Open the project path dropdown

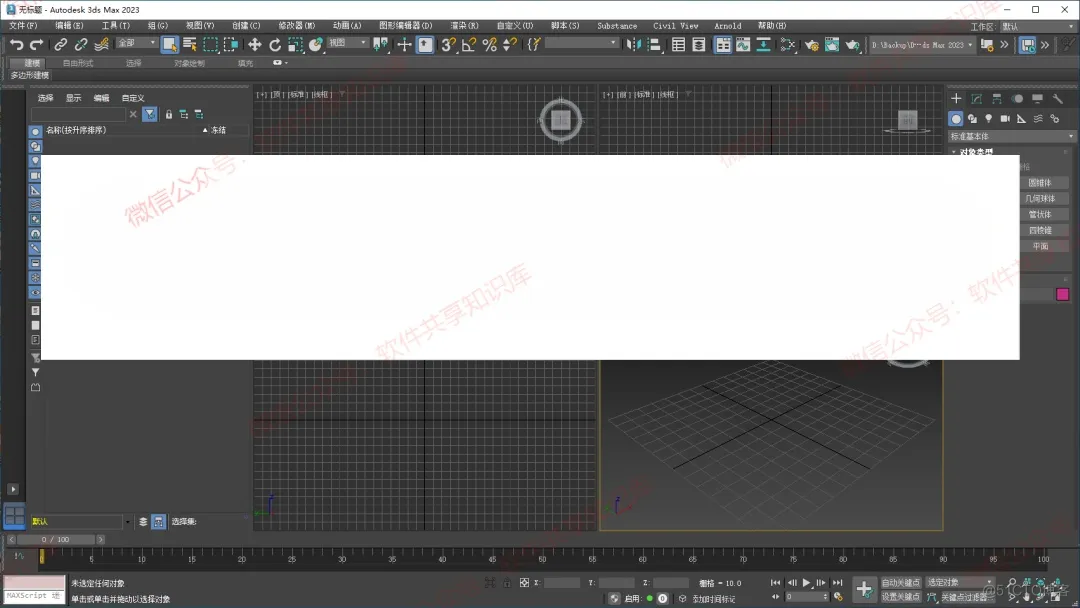tap(922, 45)
